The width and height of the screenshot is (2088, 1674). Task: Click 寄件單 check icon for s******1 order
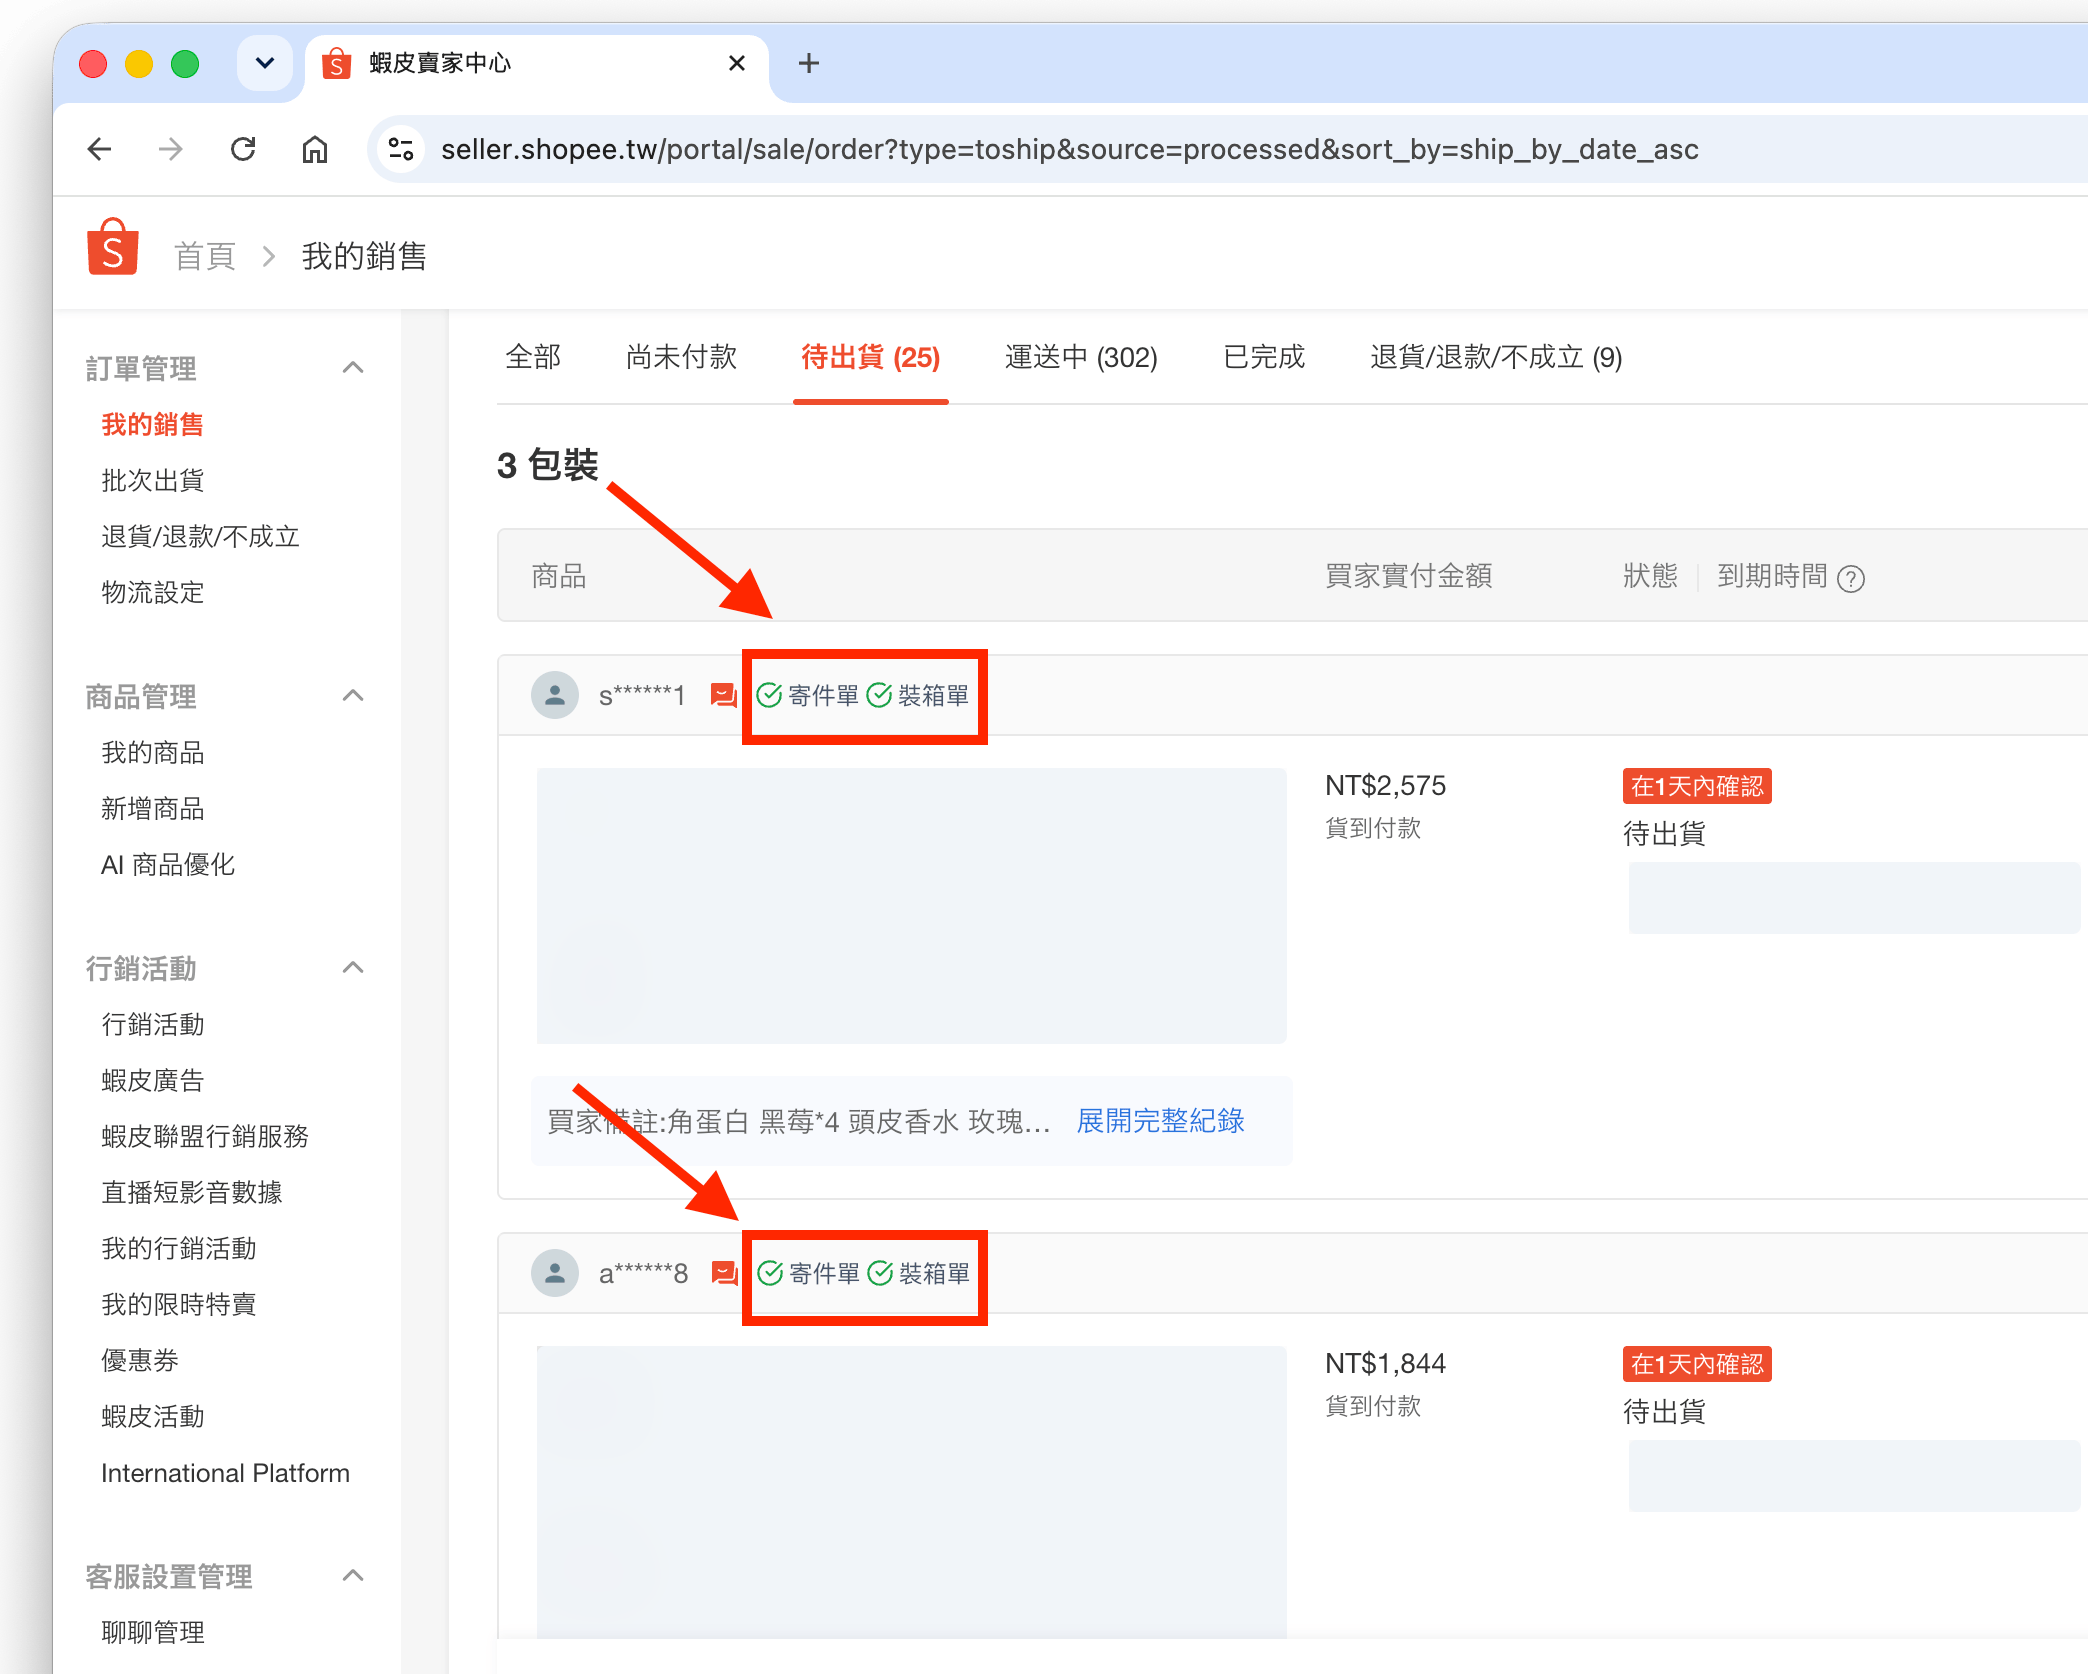tap(769, 695)
